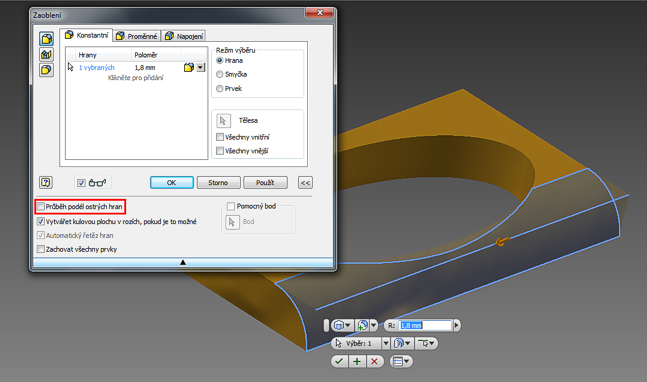
Task: Collapse the dialog with << button
Action: click(x=305, y=182)
